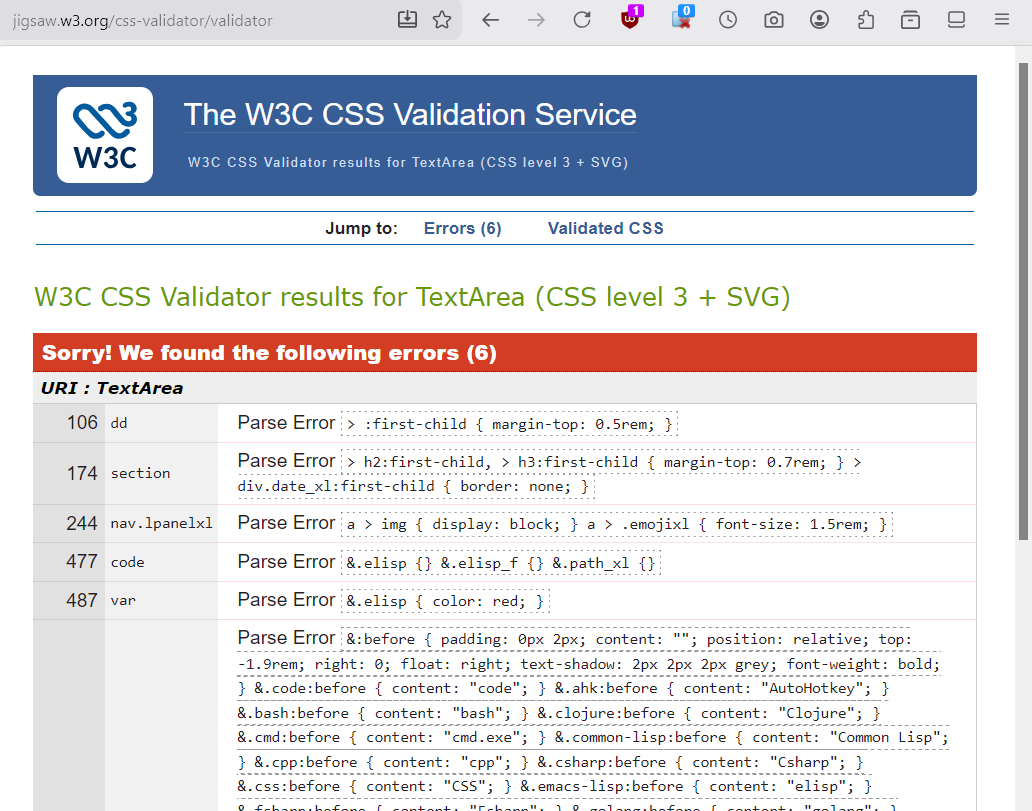This screenshot has width=1032, height=811.
Task: Reload the page with the refresh icon
Action: (x=582, y=20)
